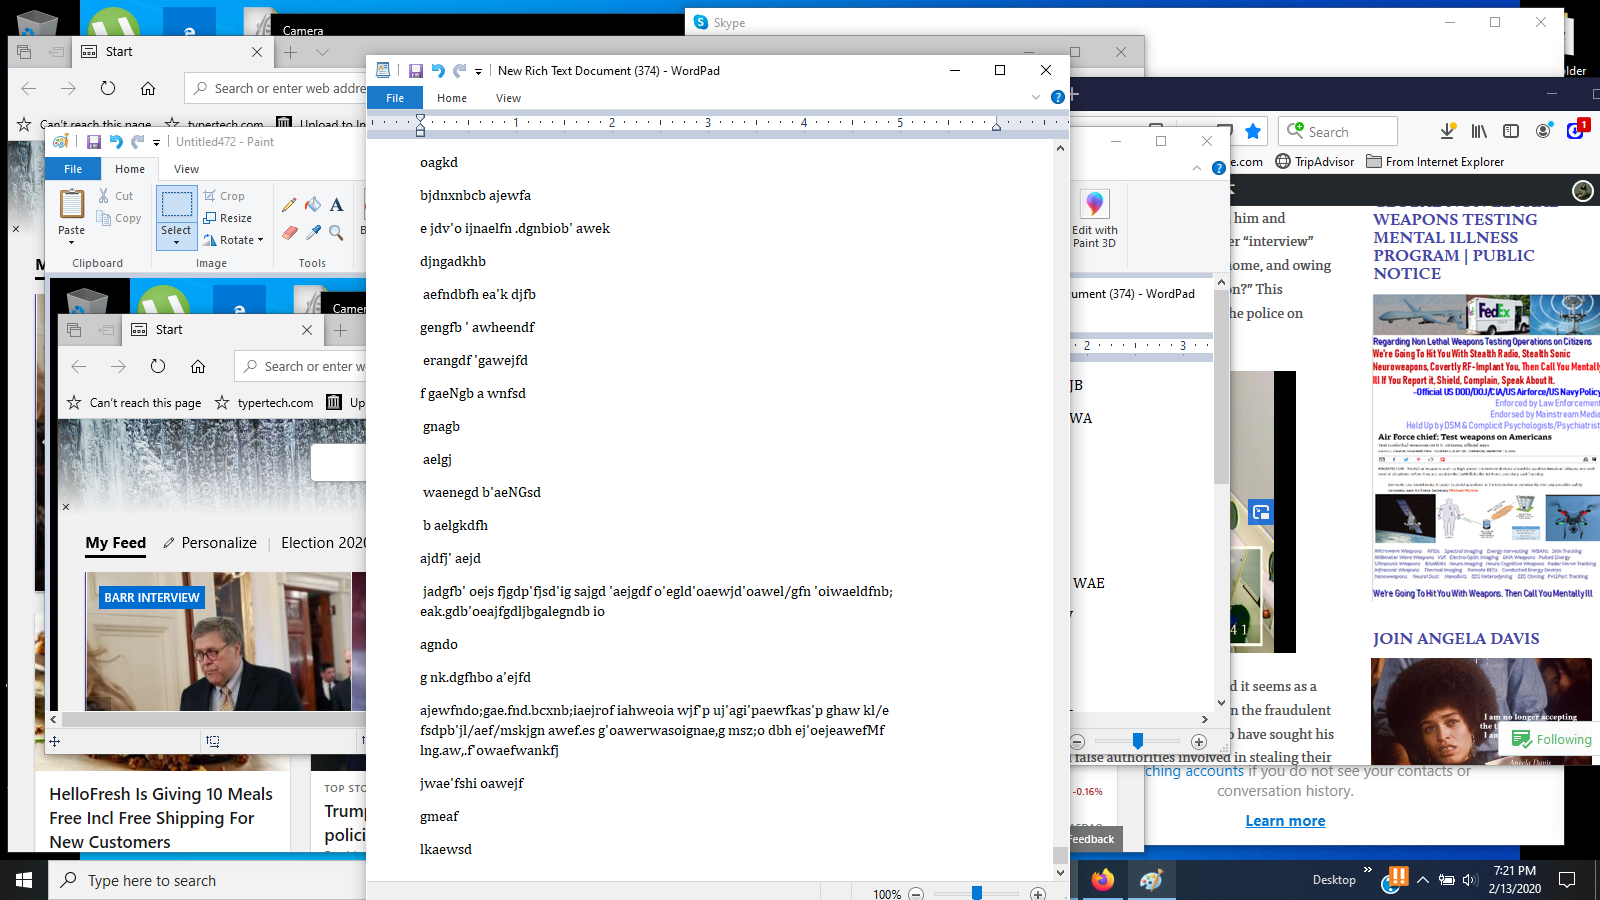Select the Start tab in Edge
Image resolution: width=1600 pixels, height=900 pixels.
point(172,52)
